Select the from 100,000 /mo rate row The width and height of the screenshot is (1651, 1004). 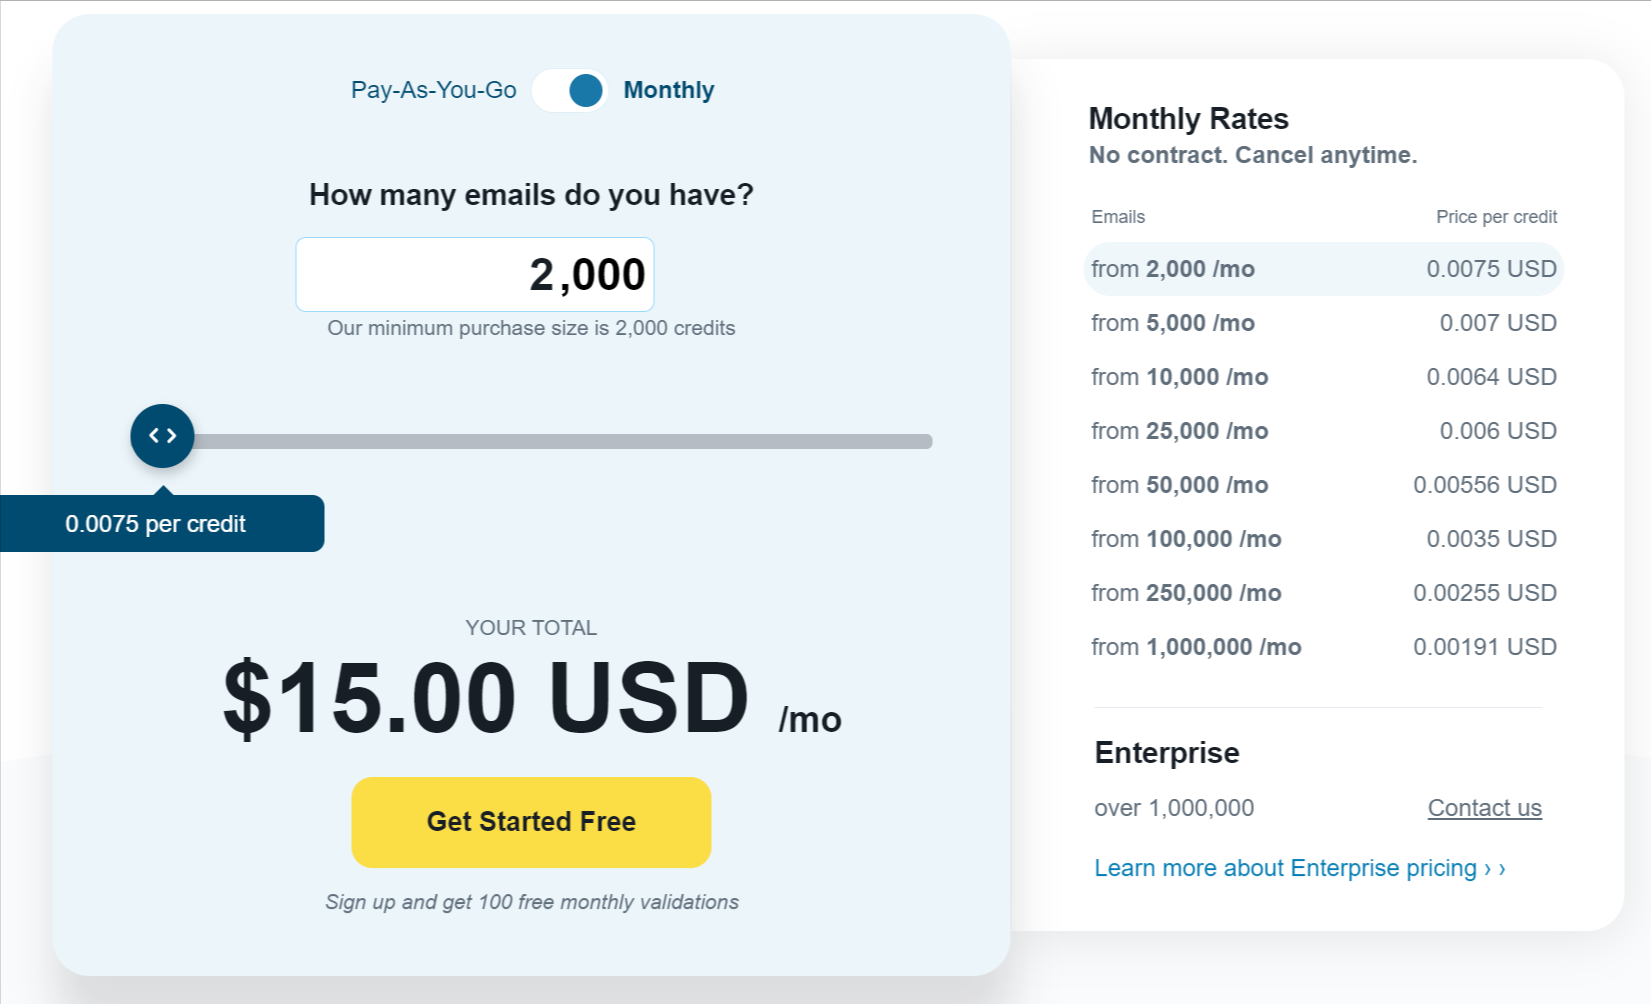[x=1323, y=539]
